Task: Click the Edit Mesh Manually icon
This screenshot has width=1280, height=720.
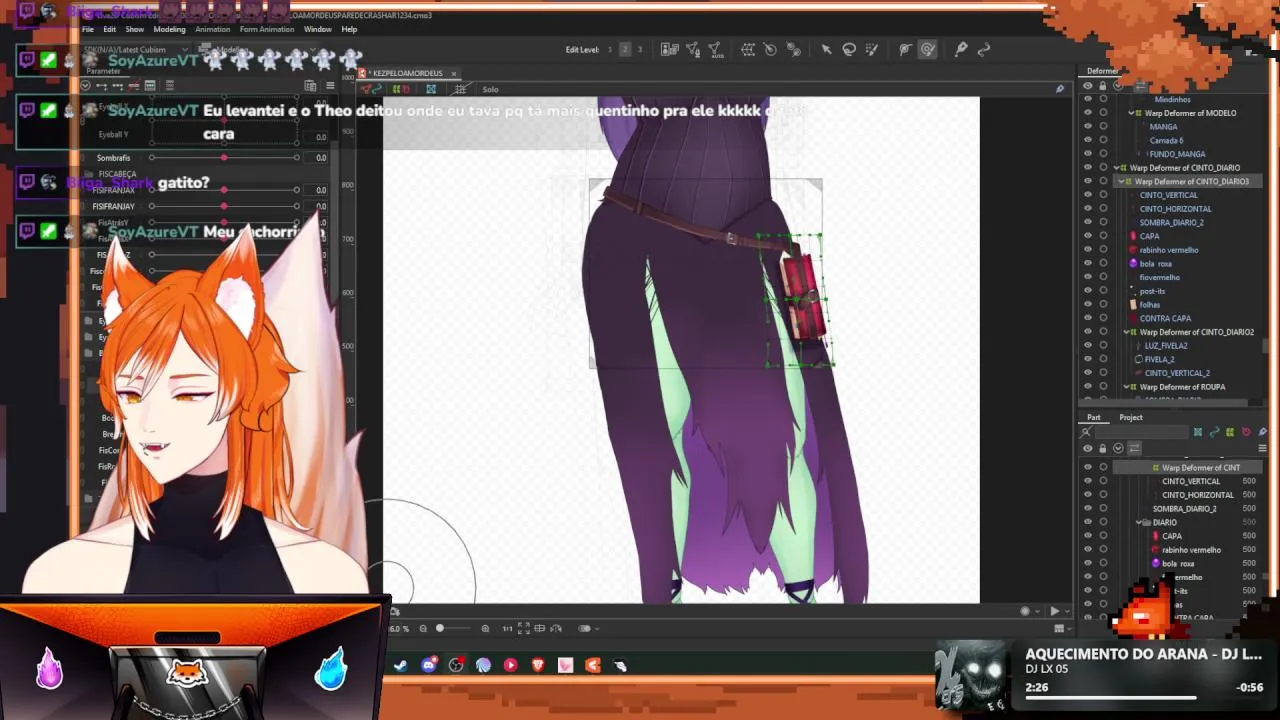Action: [x=692, y=49]
